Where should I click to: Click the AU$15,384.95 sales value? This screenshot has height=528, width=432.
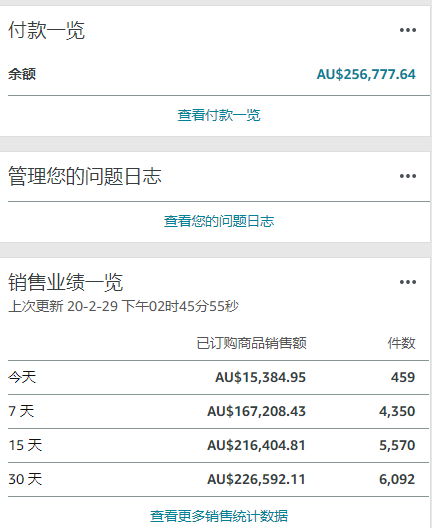pos(260,377)
